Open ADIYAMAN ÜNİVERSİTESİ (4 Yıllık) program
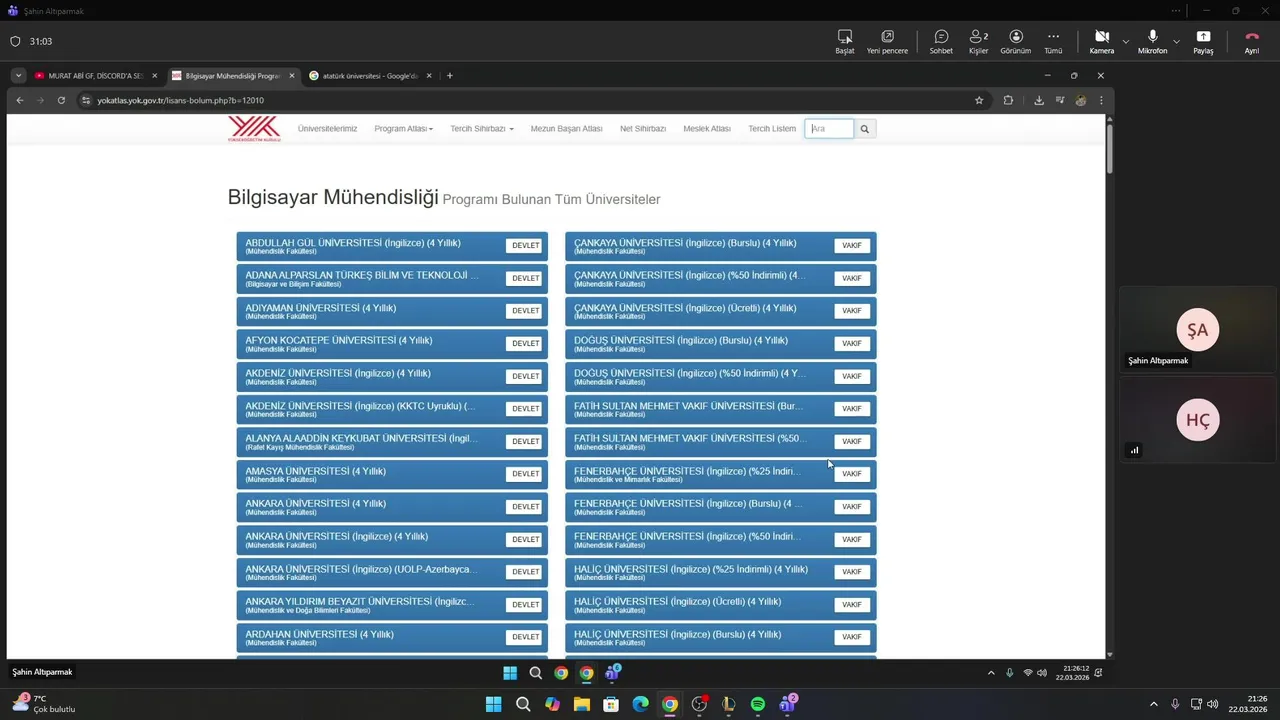 (392, 311)
